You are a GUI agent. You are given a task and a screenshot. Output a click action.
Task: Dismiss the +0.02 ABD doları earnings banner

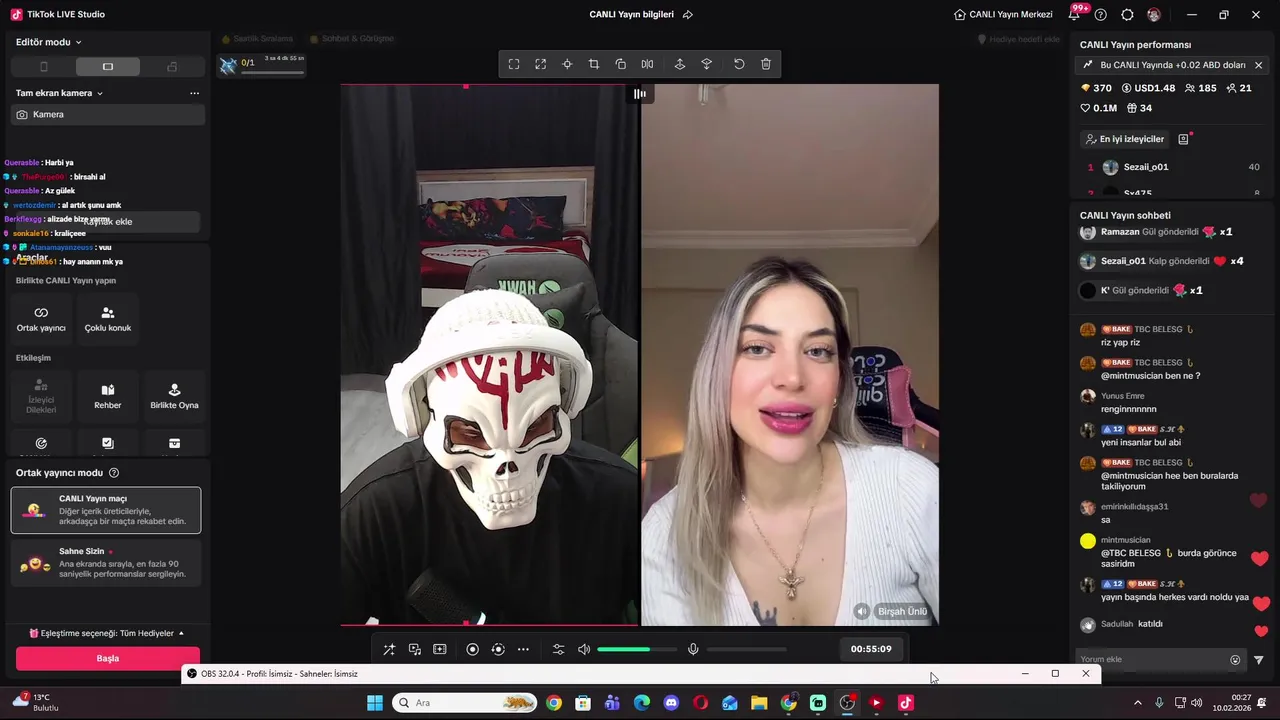pos(1258,65)
